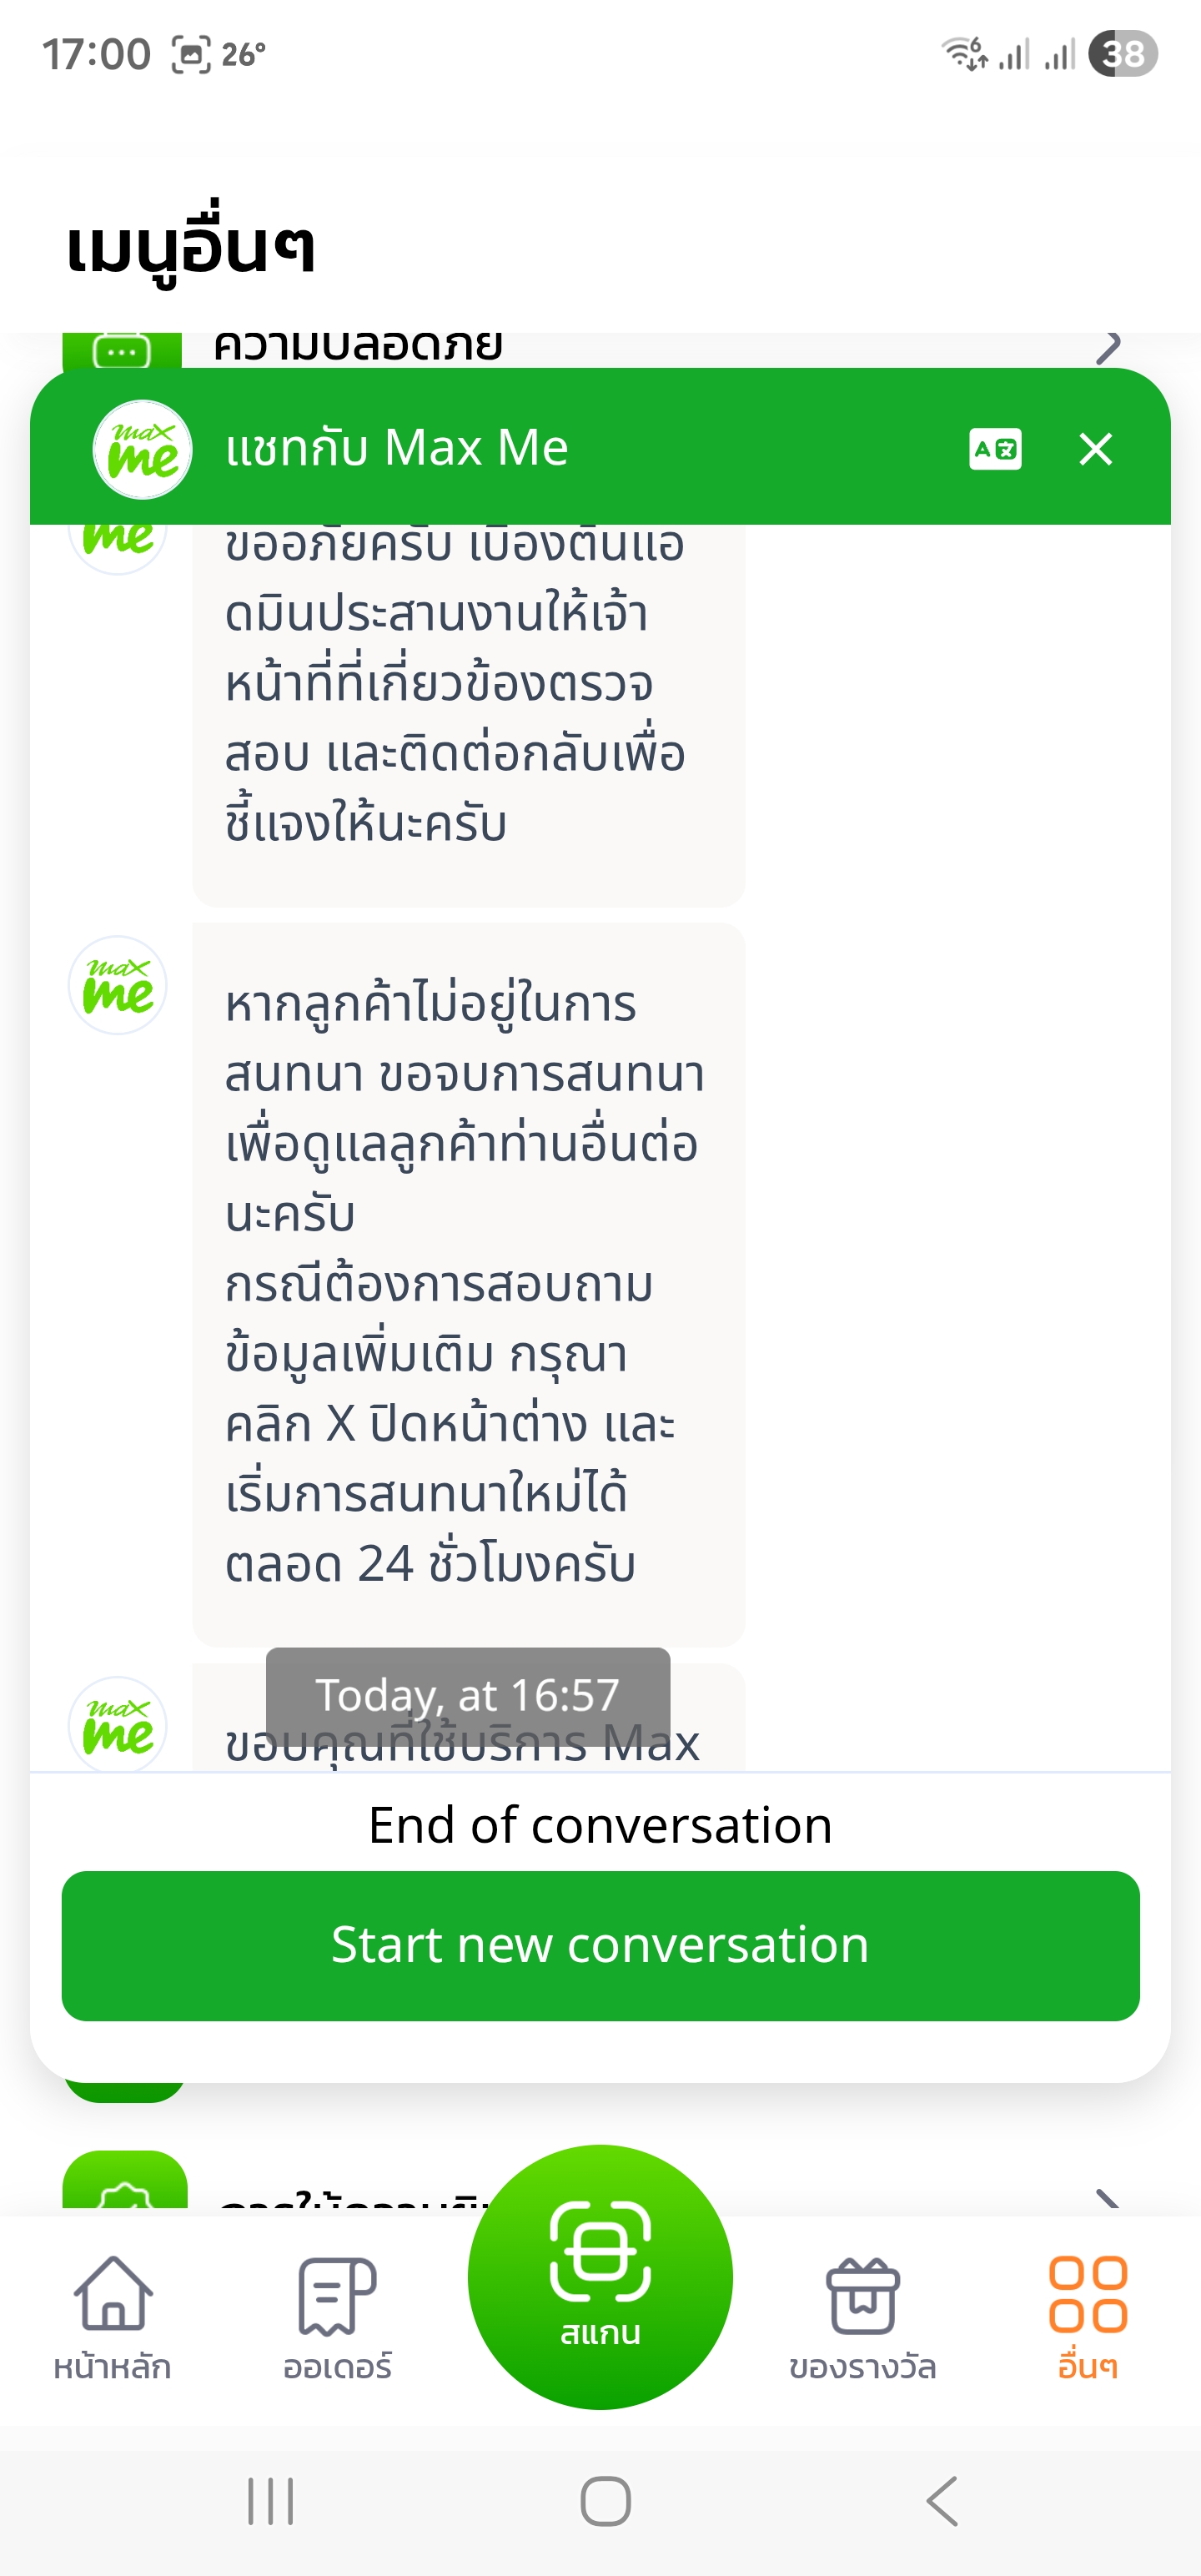Tap the Android back navigation arrow
The width and height of the screenshot is (1201, 2576).
(942, 2501)
